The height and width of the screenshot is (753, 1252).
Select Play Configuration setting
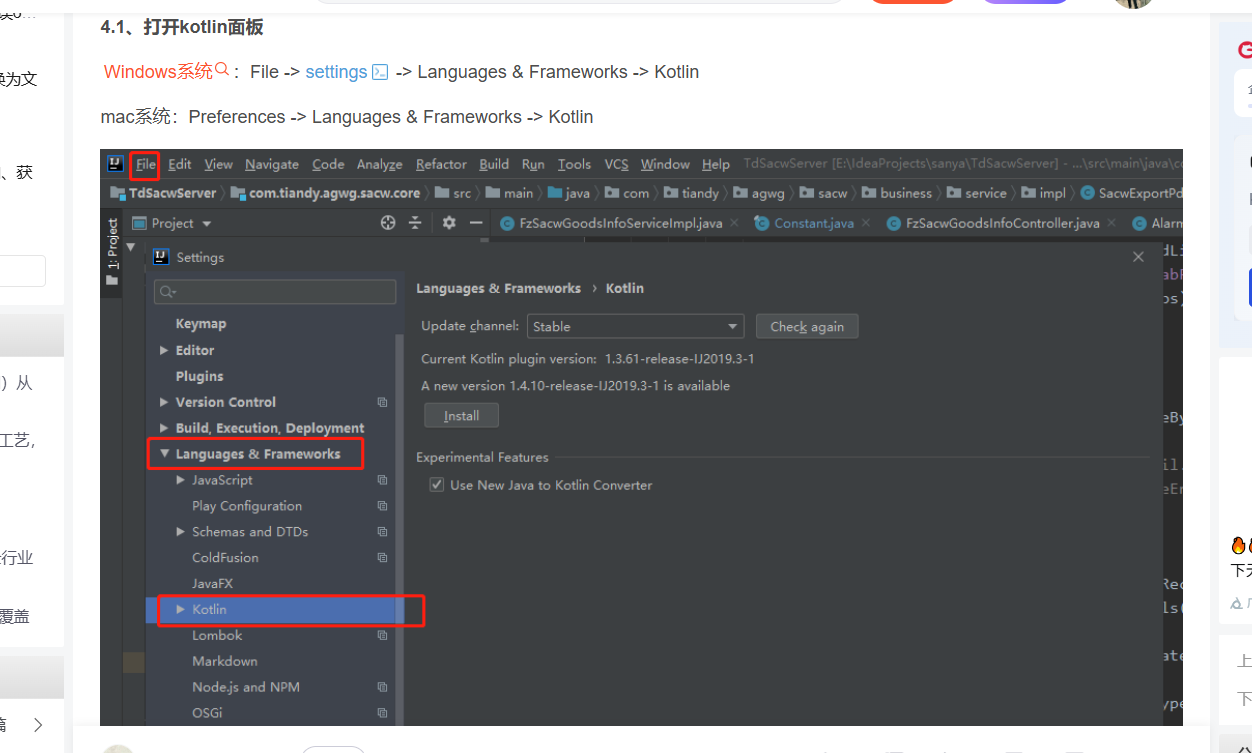tap(247, 506)
